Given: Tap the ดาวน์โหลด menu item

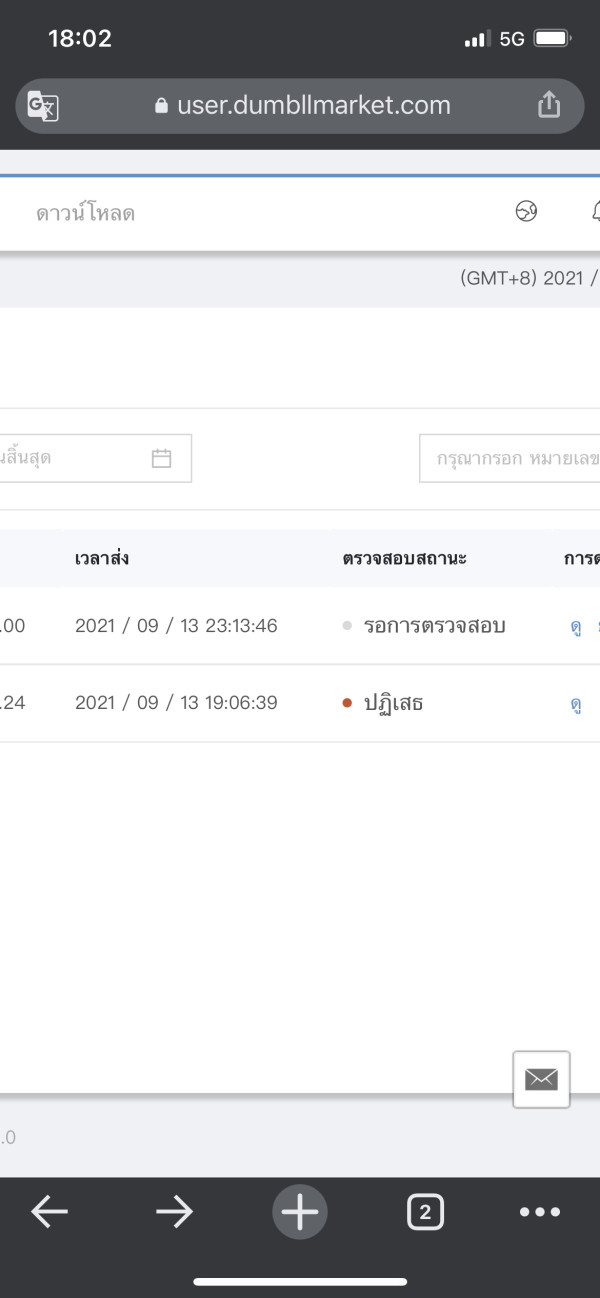Looking at the screenshot, I should coord(85,213).
